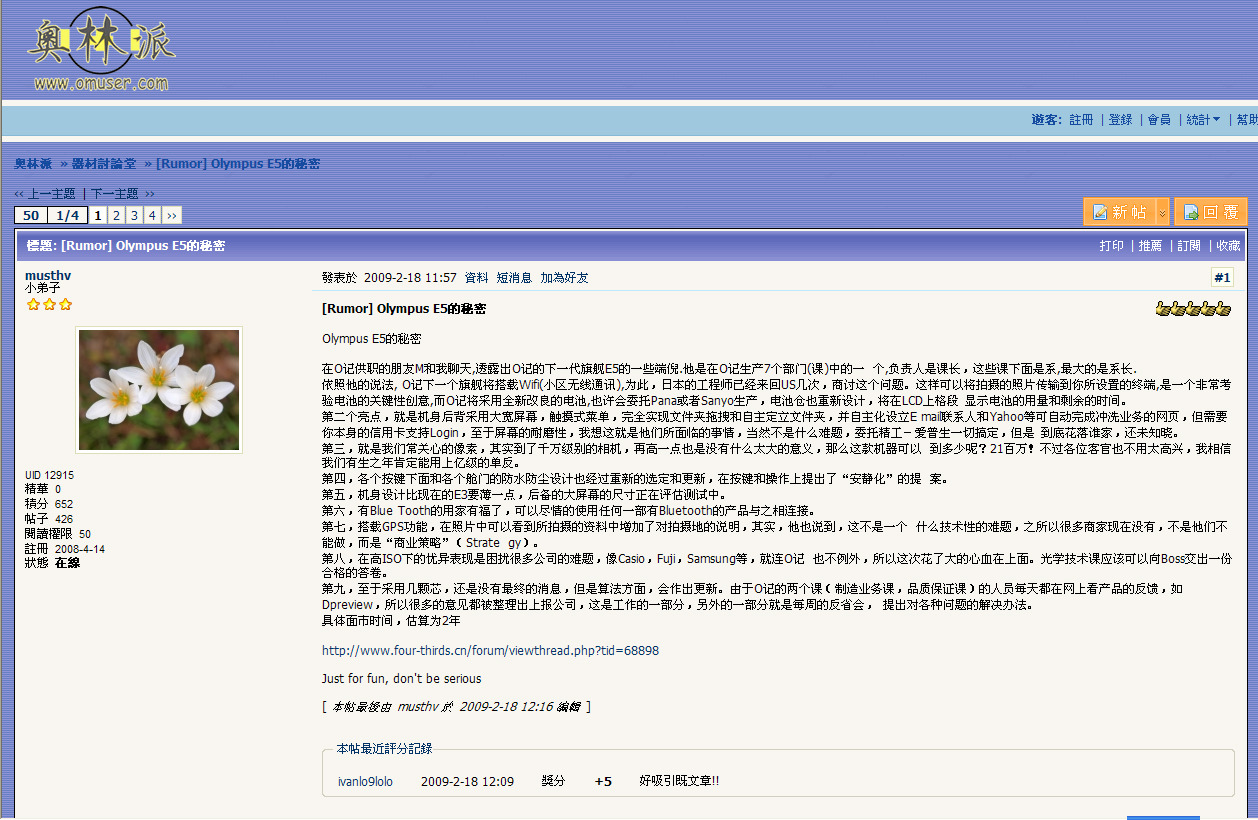
Task: Click 短消息 to message the poster
Action: click(x=514, y=278)
